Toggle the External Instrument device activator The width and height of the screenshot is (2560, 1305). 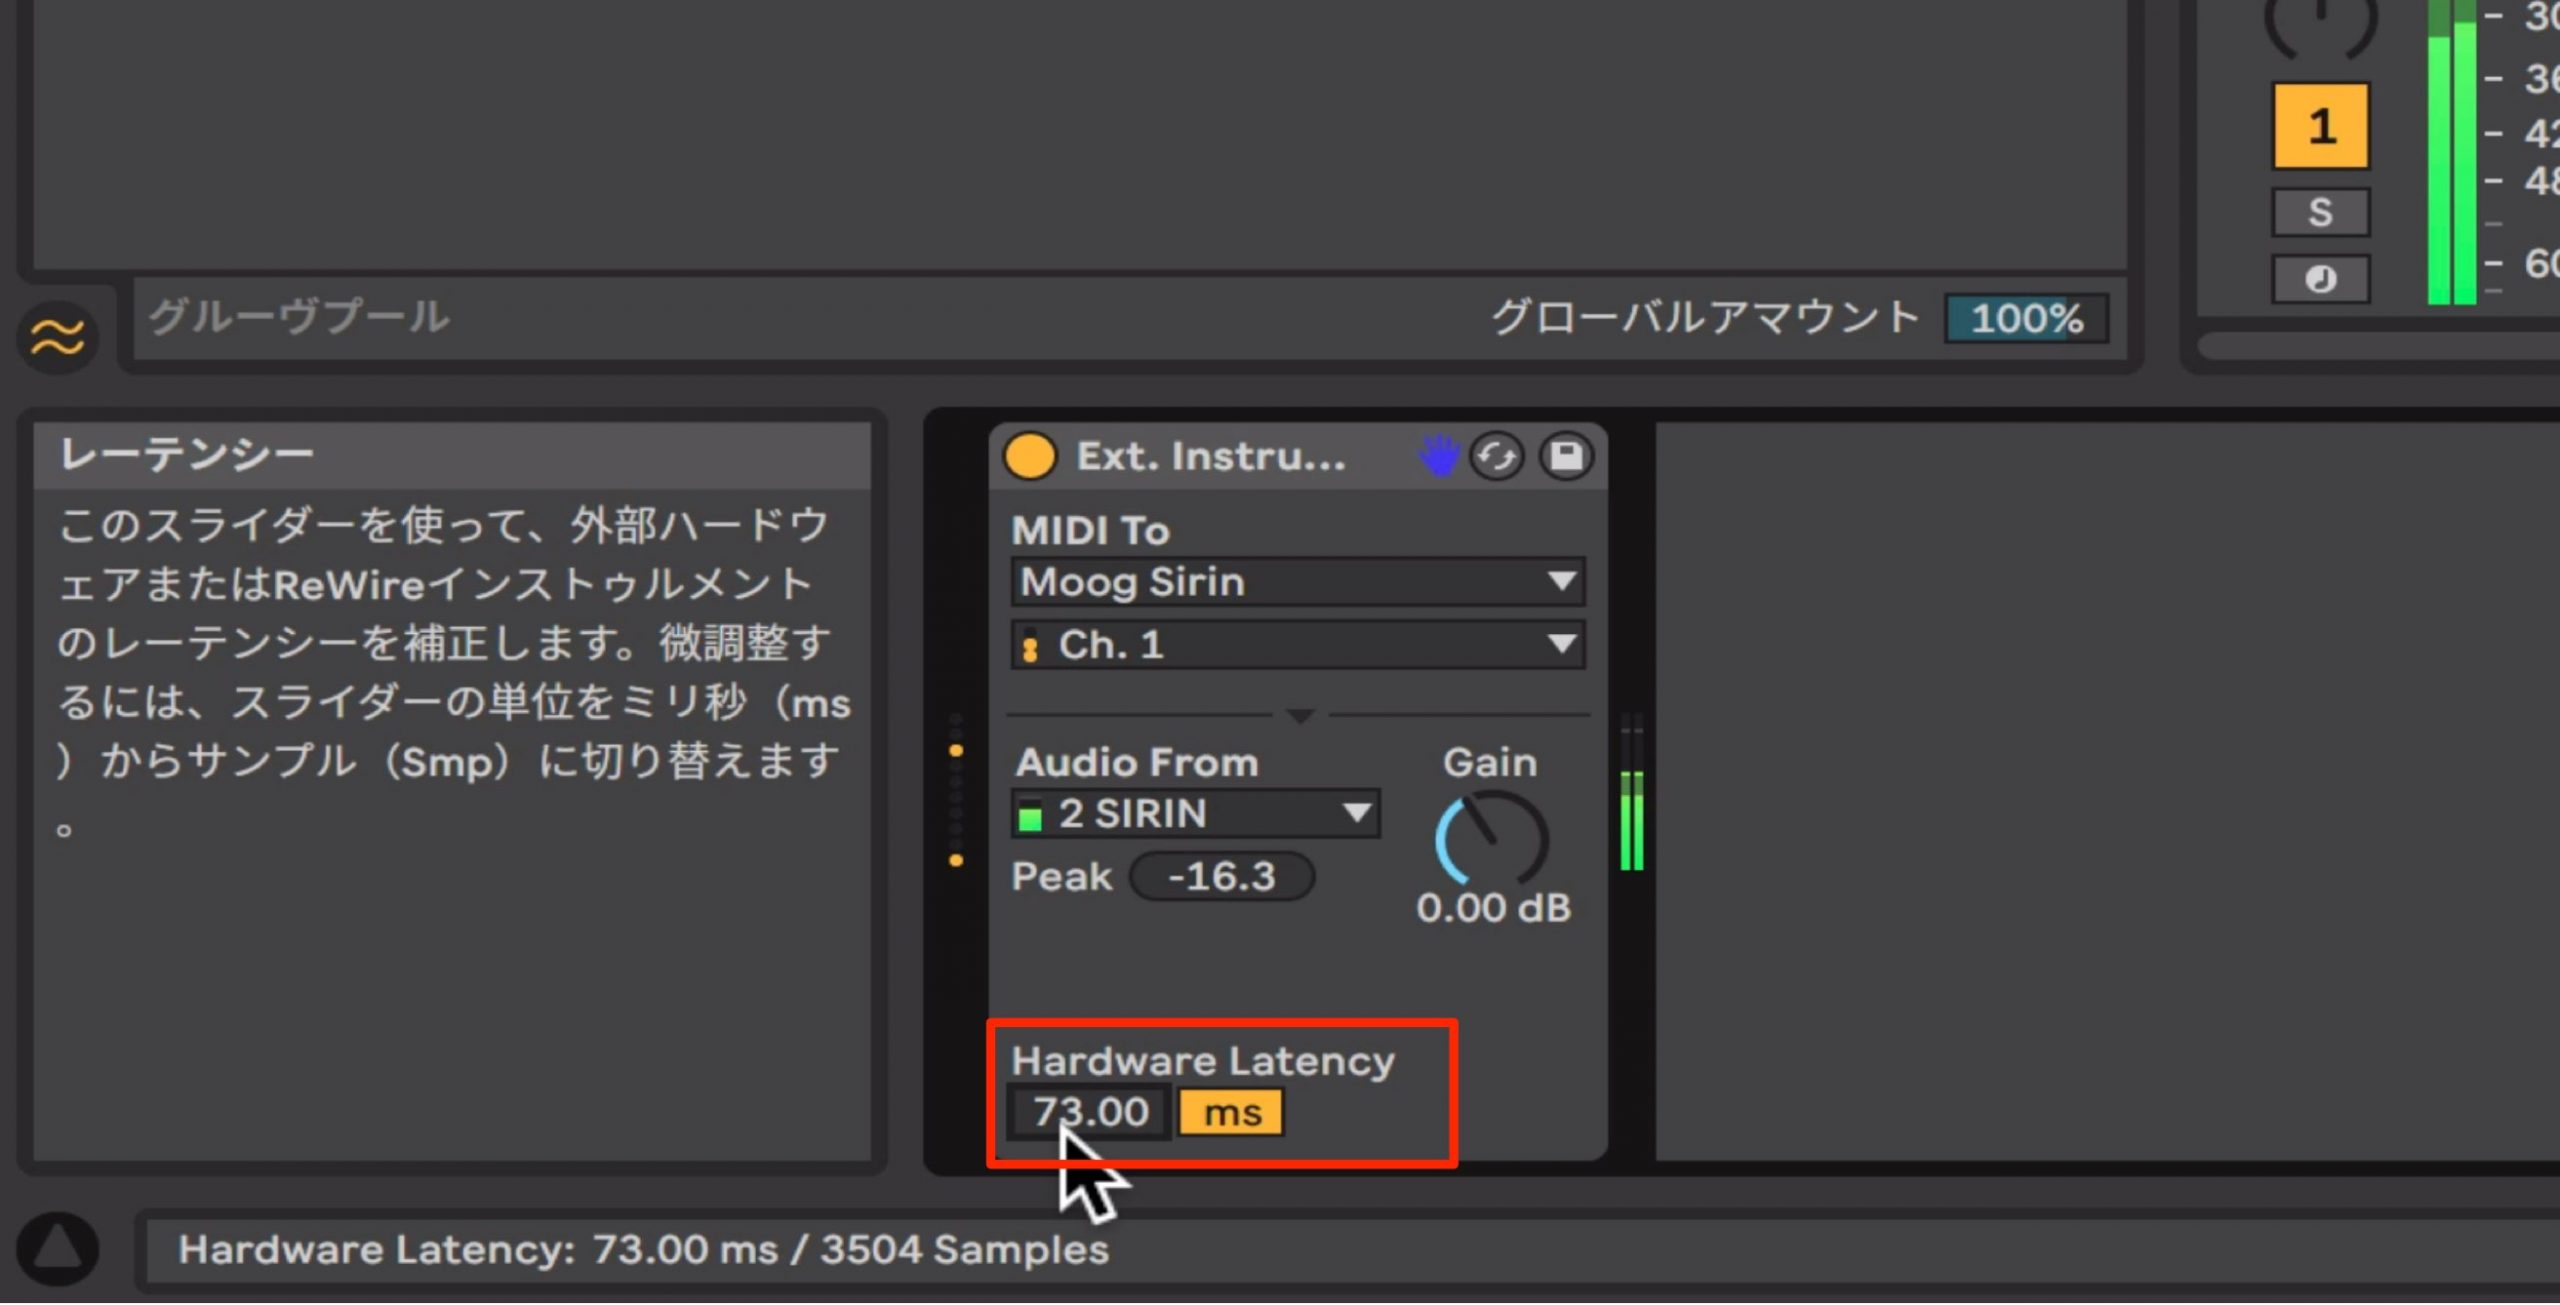1029,456
